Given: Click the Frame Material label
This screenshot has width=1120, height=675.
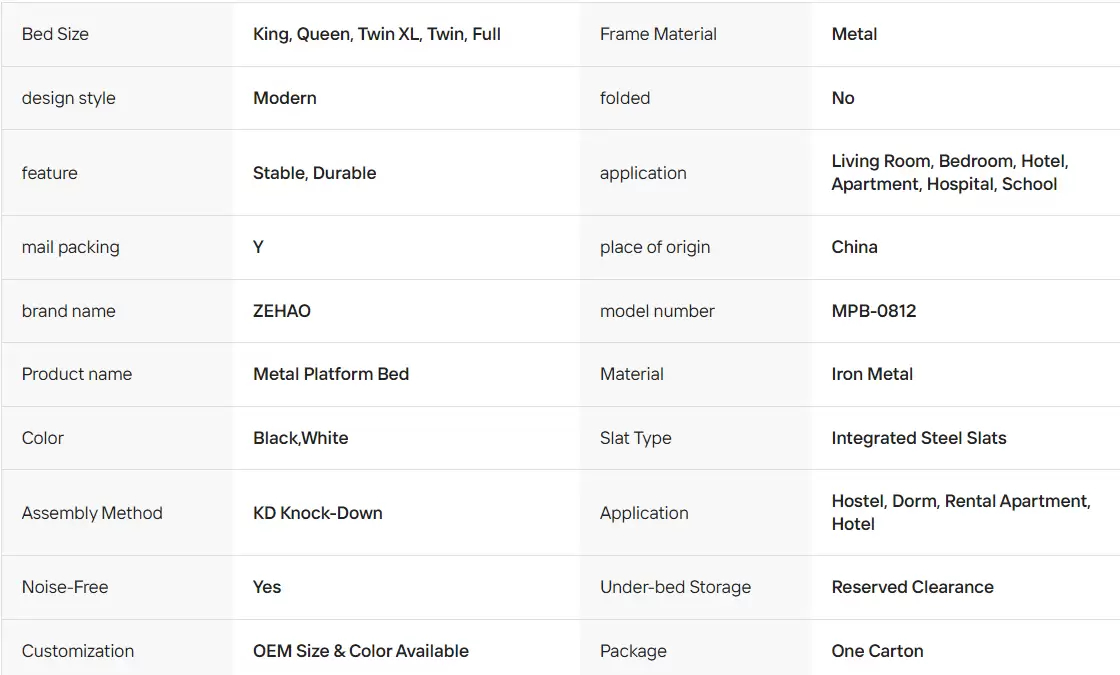Looking at the screenshot, I should (x=658, y=34).
